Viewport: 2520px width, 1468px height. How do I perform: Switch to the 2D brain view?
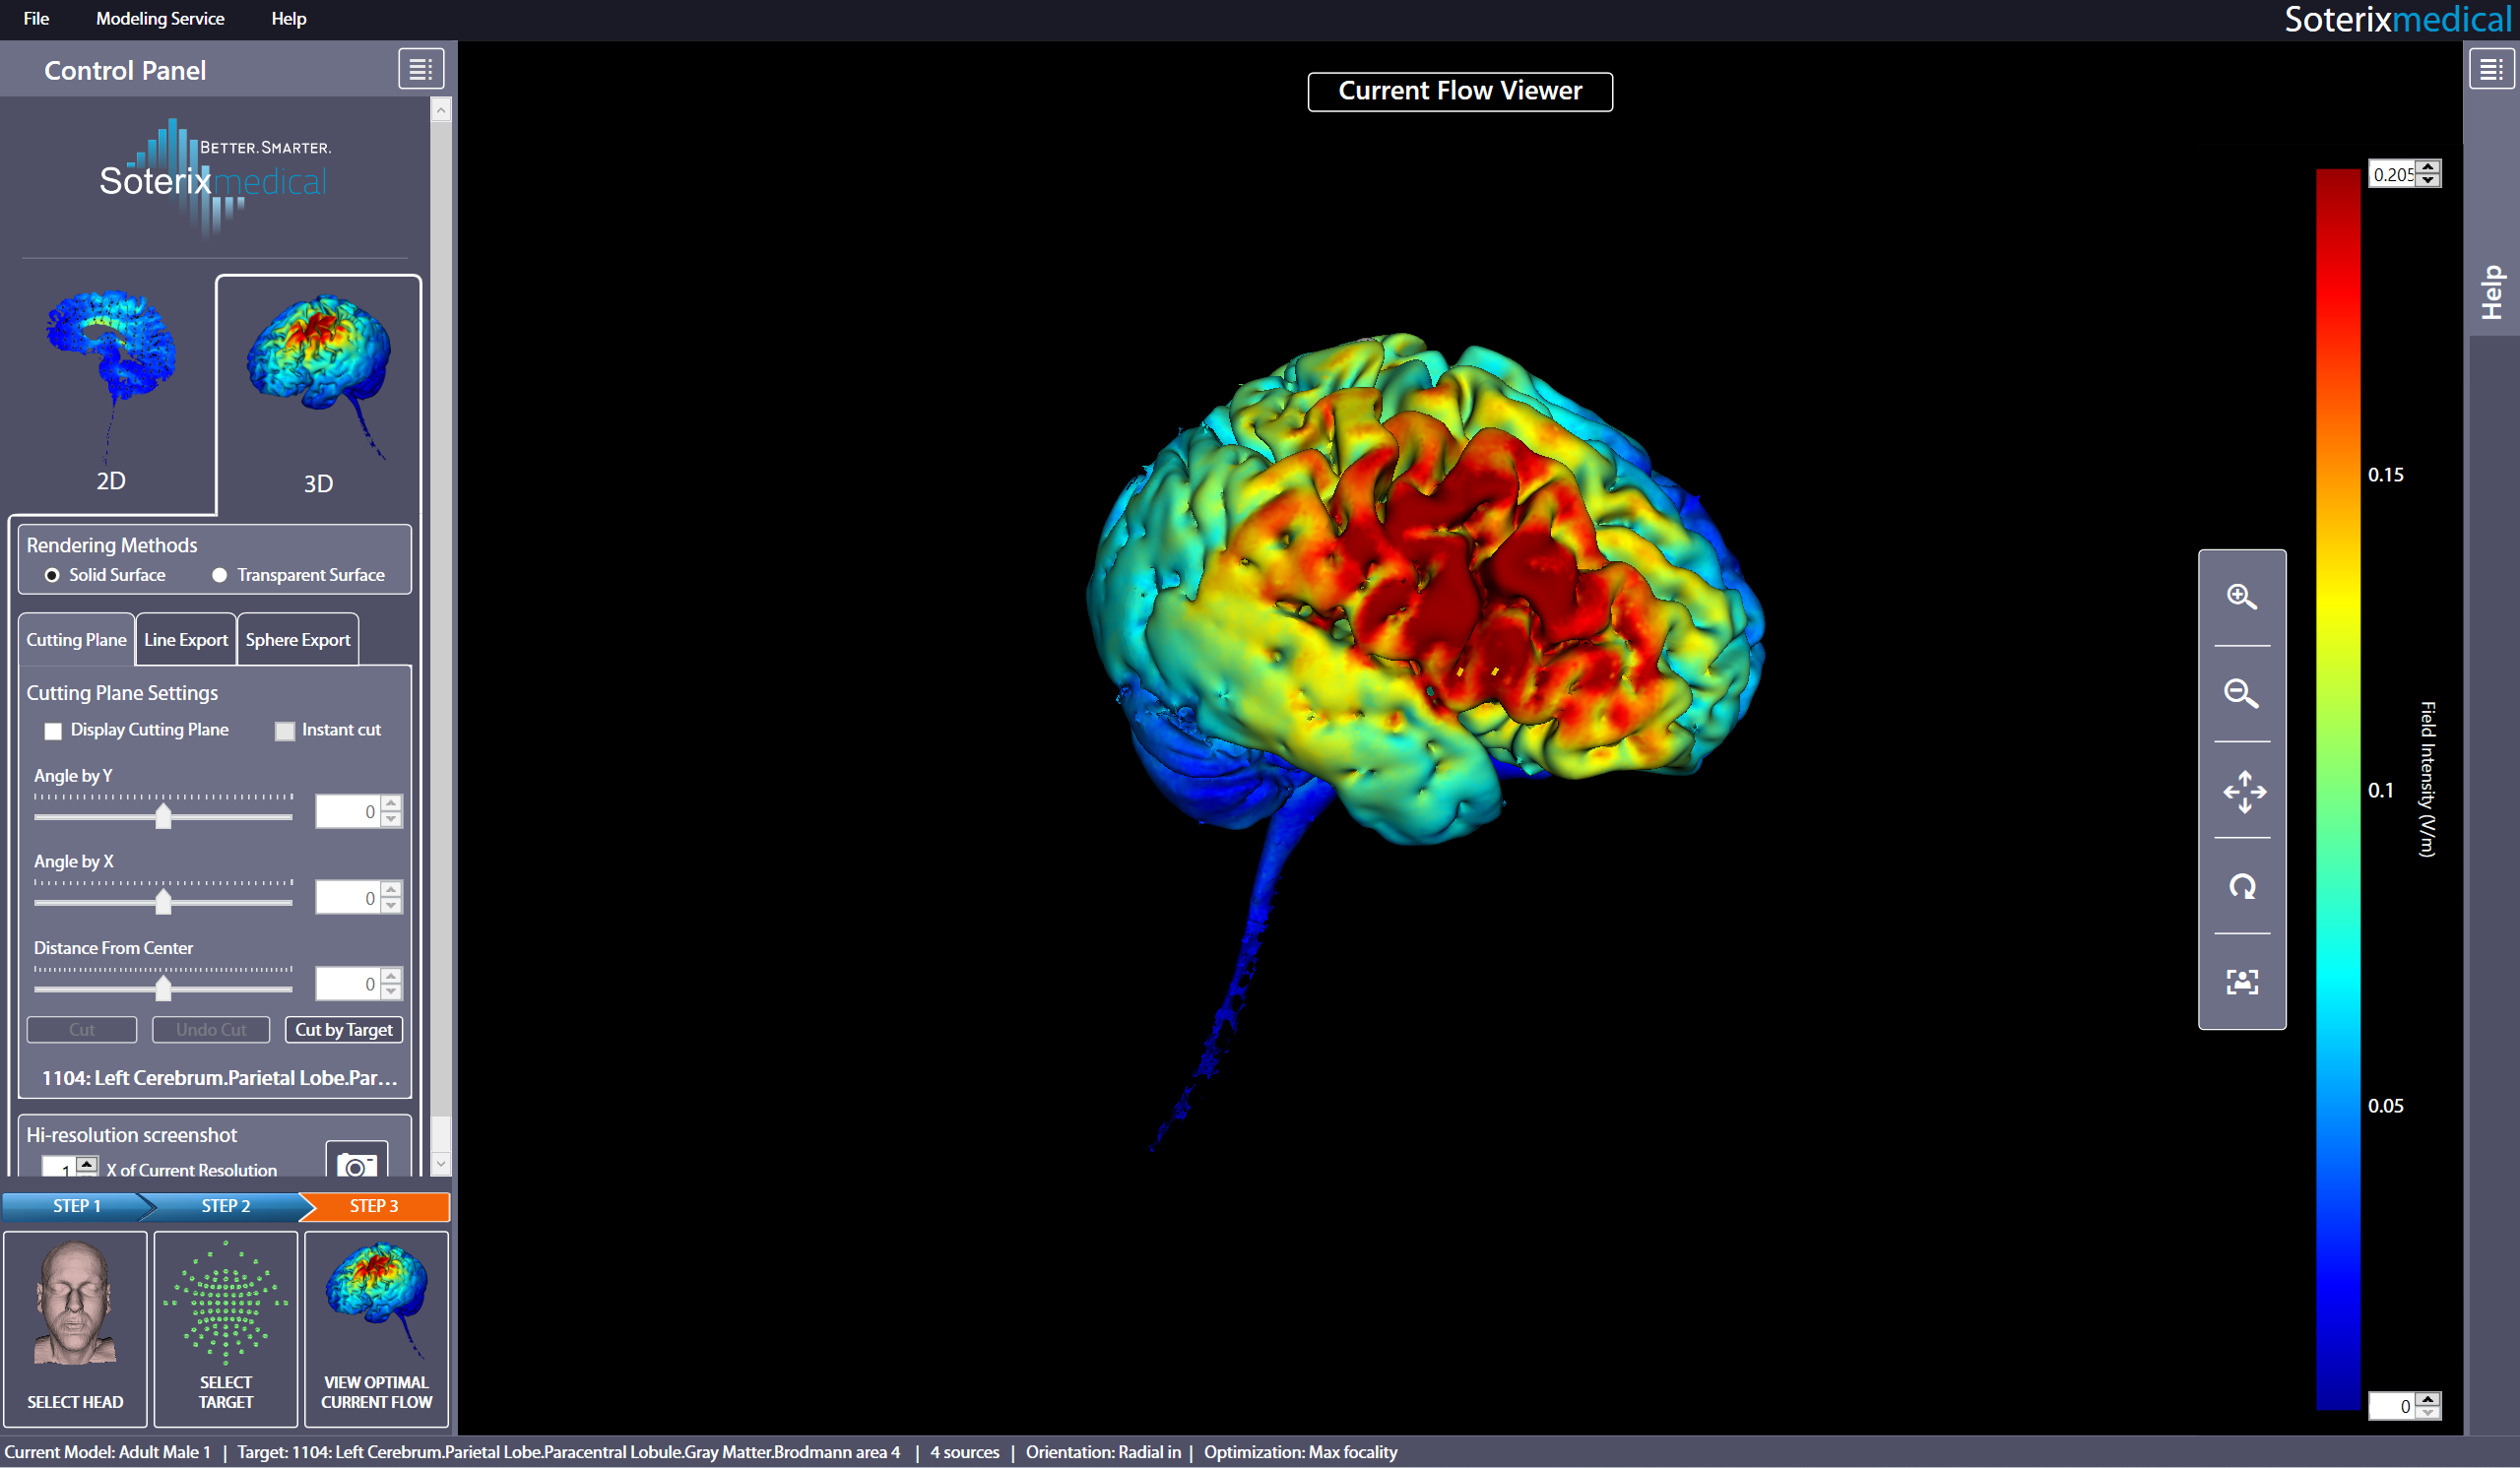110,392
